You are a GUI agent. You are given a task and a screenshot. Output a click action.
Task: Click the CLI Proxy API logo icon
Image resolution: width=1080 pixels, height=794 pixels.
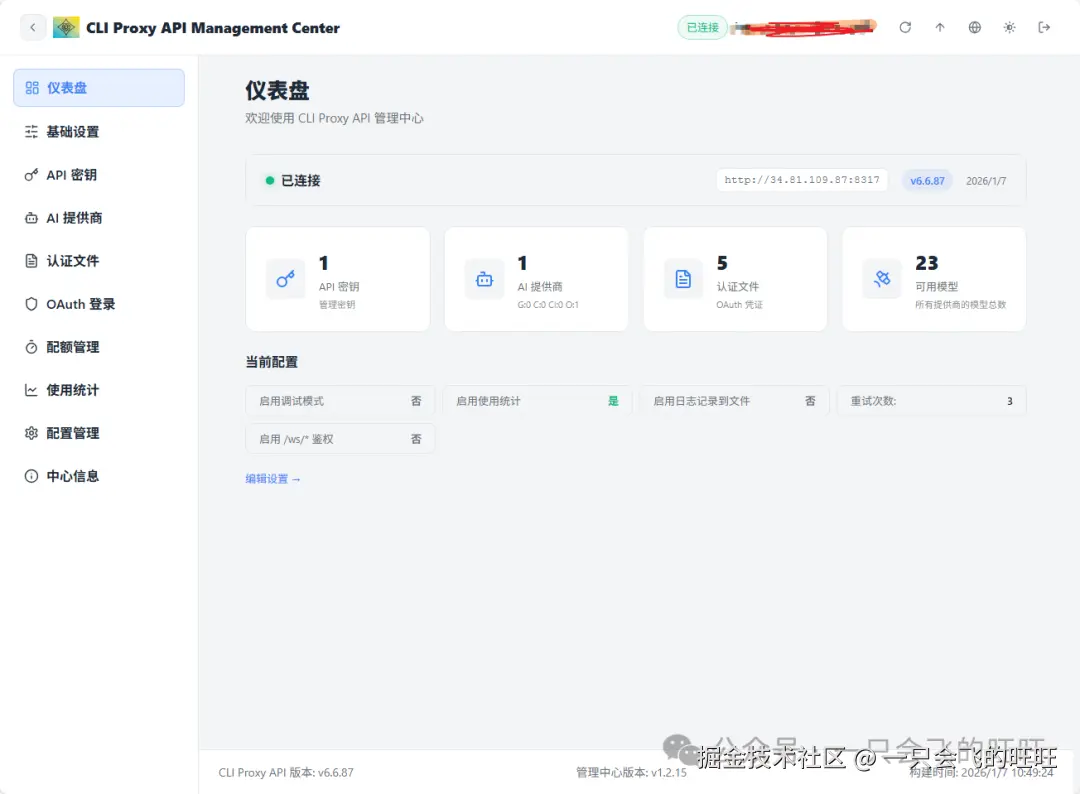pos(66,28)
